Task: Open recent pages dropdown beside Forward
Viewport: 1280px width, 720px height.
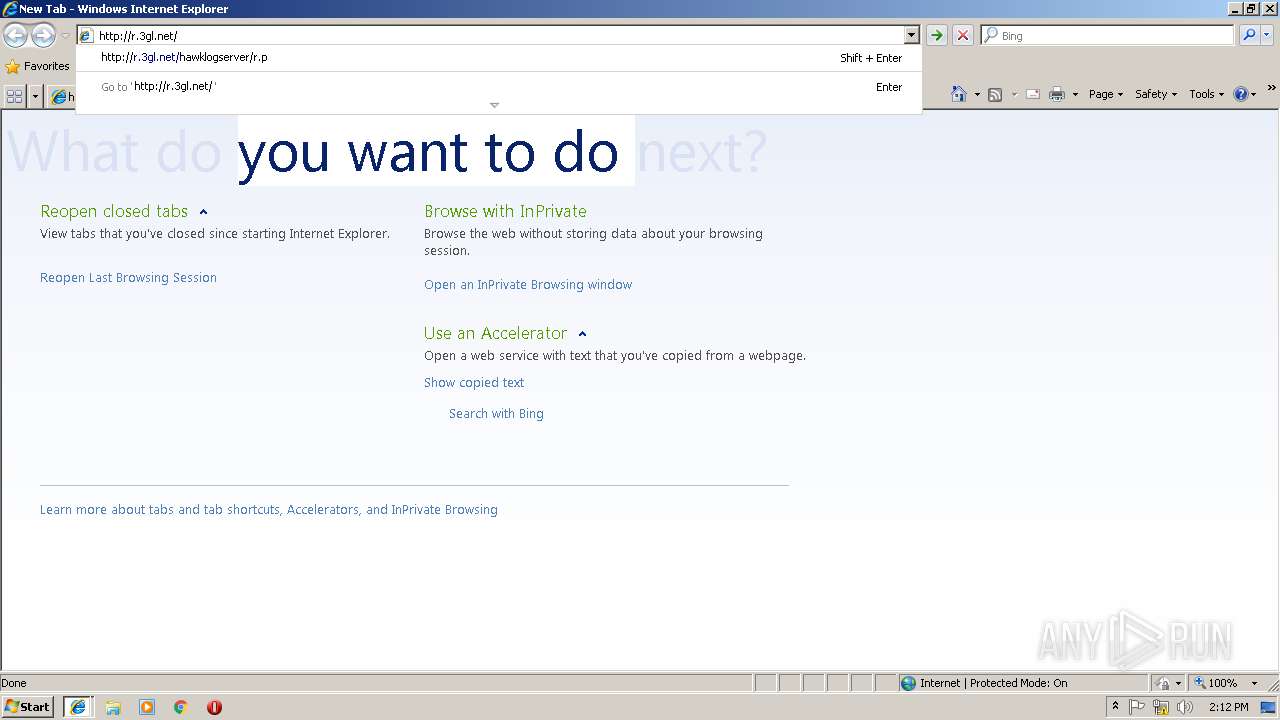Action: (65, 36)
